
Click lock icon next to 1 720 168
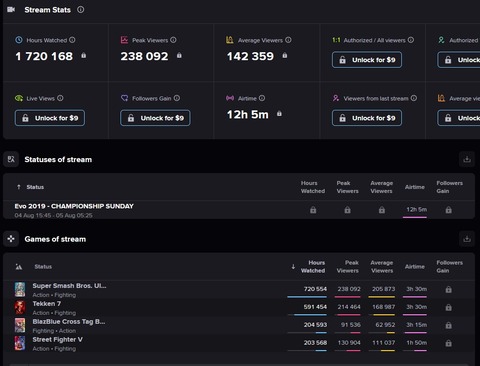point(84,55)
